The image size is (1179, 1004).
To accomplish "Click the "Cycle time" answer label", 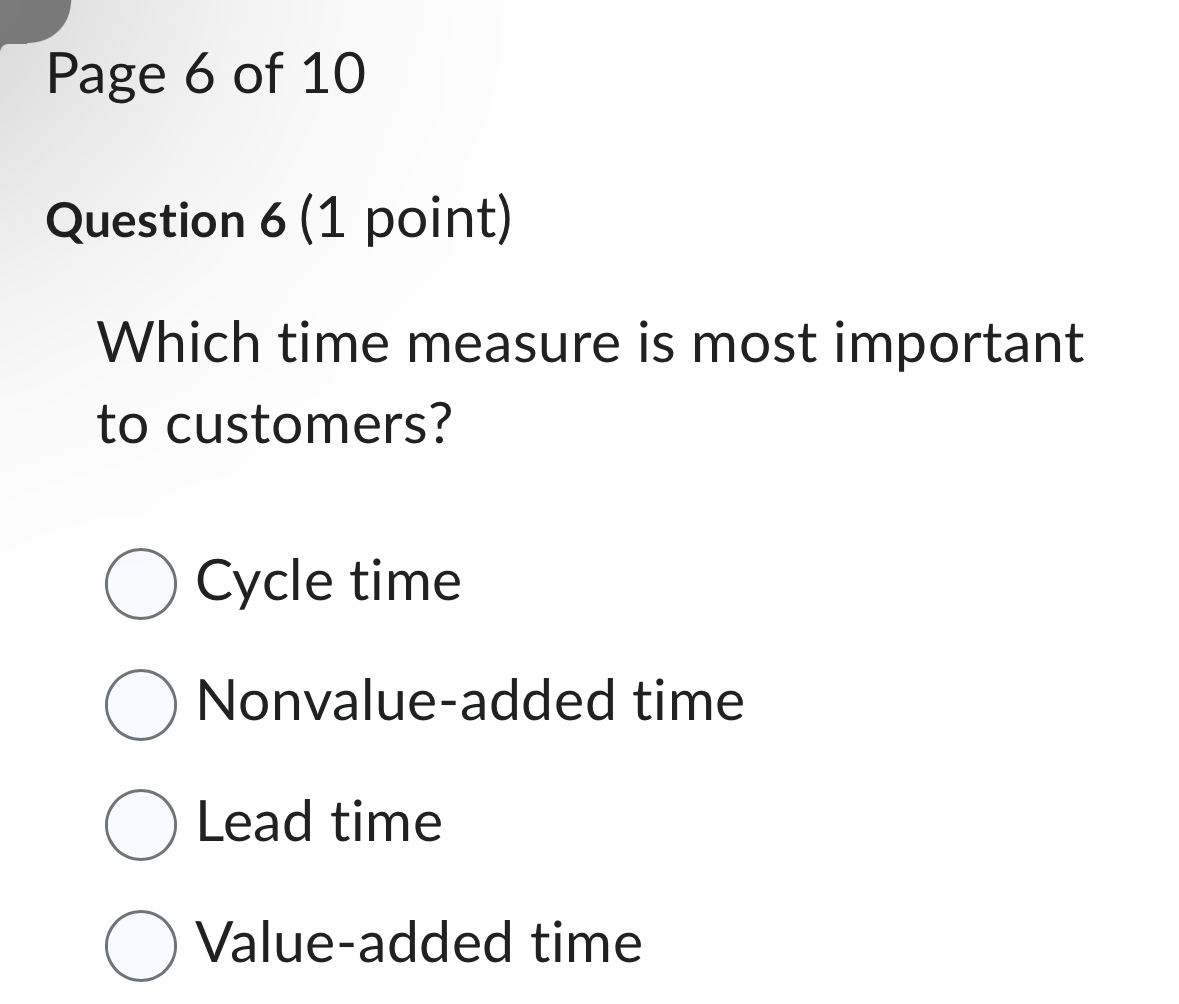I will coord(329,581).
